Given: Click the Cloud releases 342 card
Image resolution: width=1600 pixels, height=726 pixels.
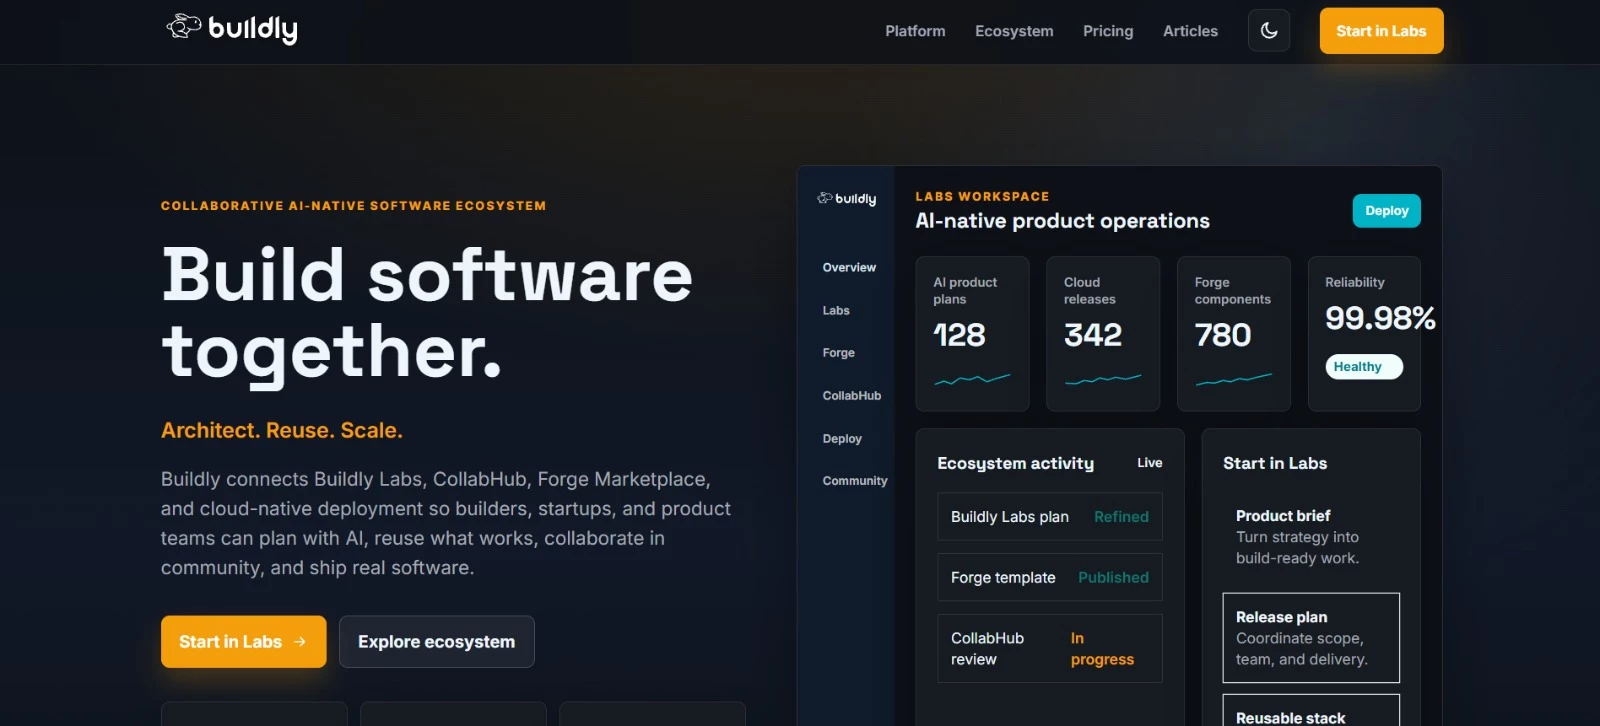Looking at the screenshot, I should coord(1103,334).
